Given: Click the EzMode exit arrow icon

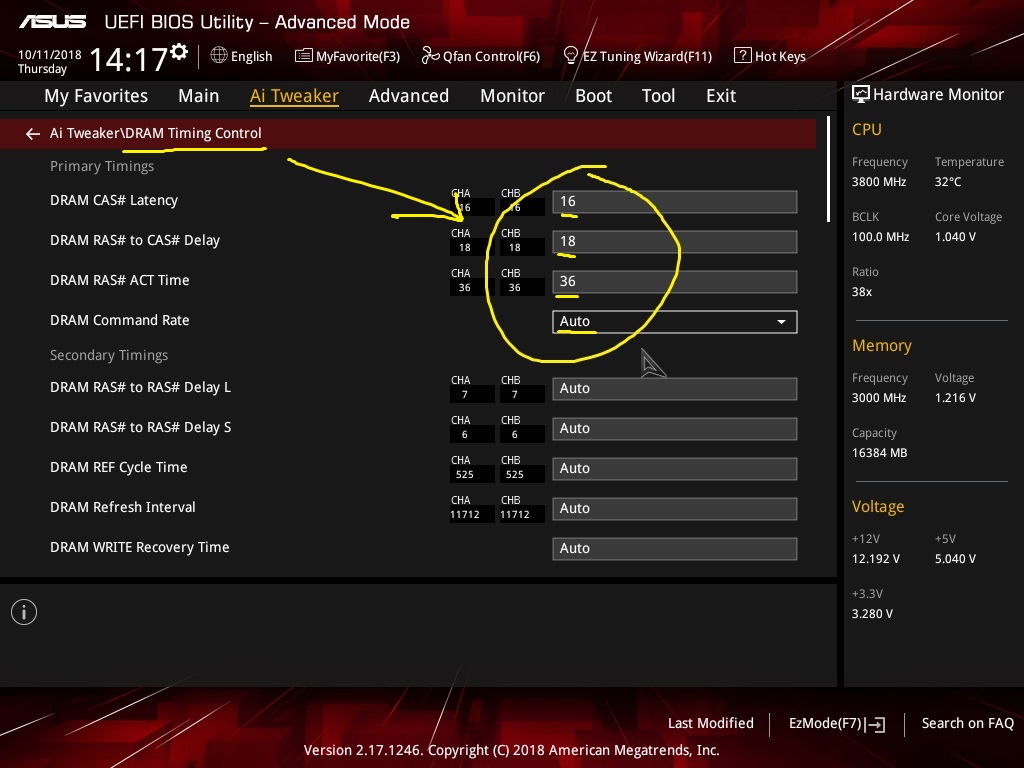Looking at the screenshot, I should (876, 724).
